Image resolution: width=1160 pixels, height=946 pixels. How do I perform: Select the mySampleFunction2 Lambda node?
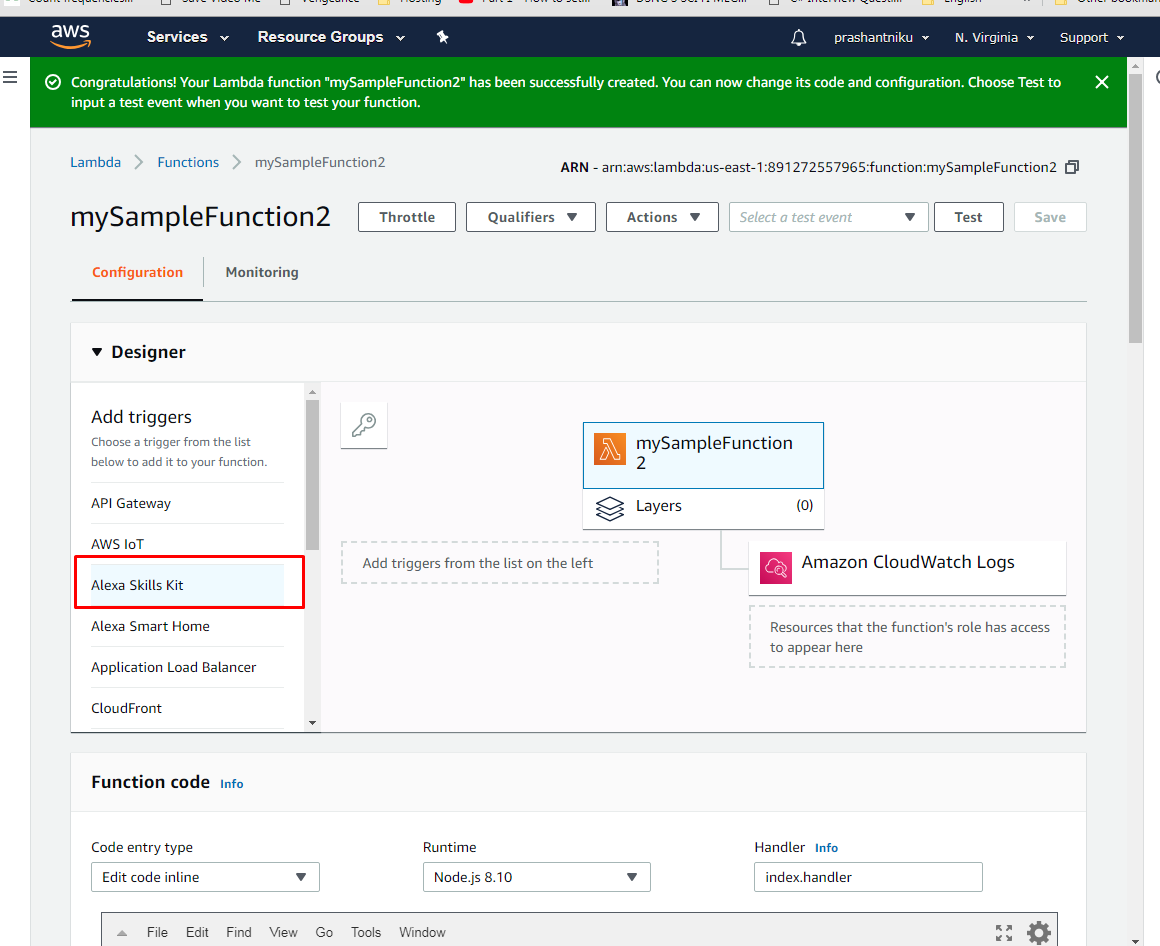click(703, 455)
